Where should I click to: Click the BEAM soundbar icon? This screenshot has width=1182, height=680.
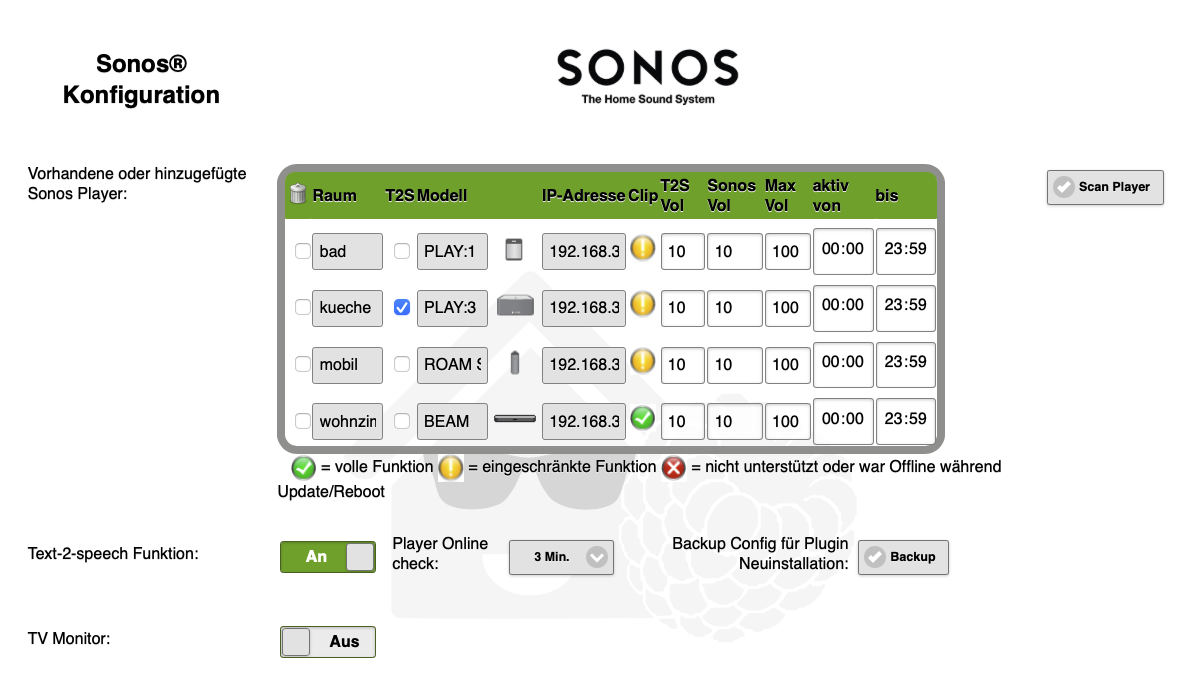click(x=515, y=419)
